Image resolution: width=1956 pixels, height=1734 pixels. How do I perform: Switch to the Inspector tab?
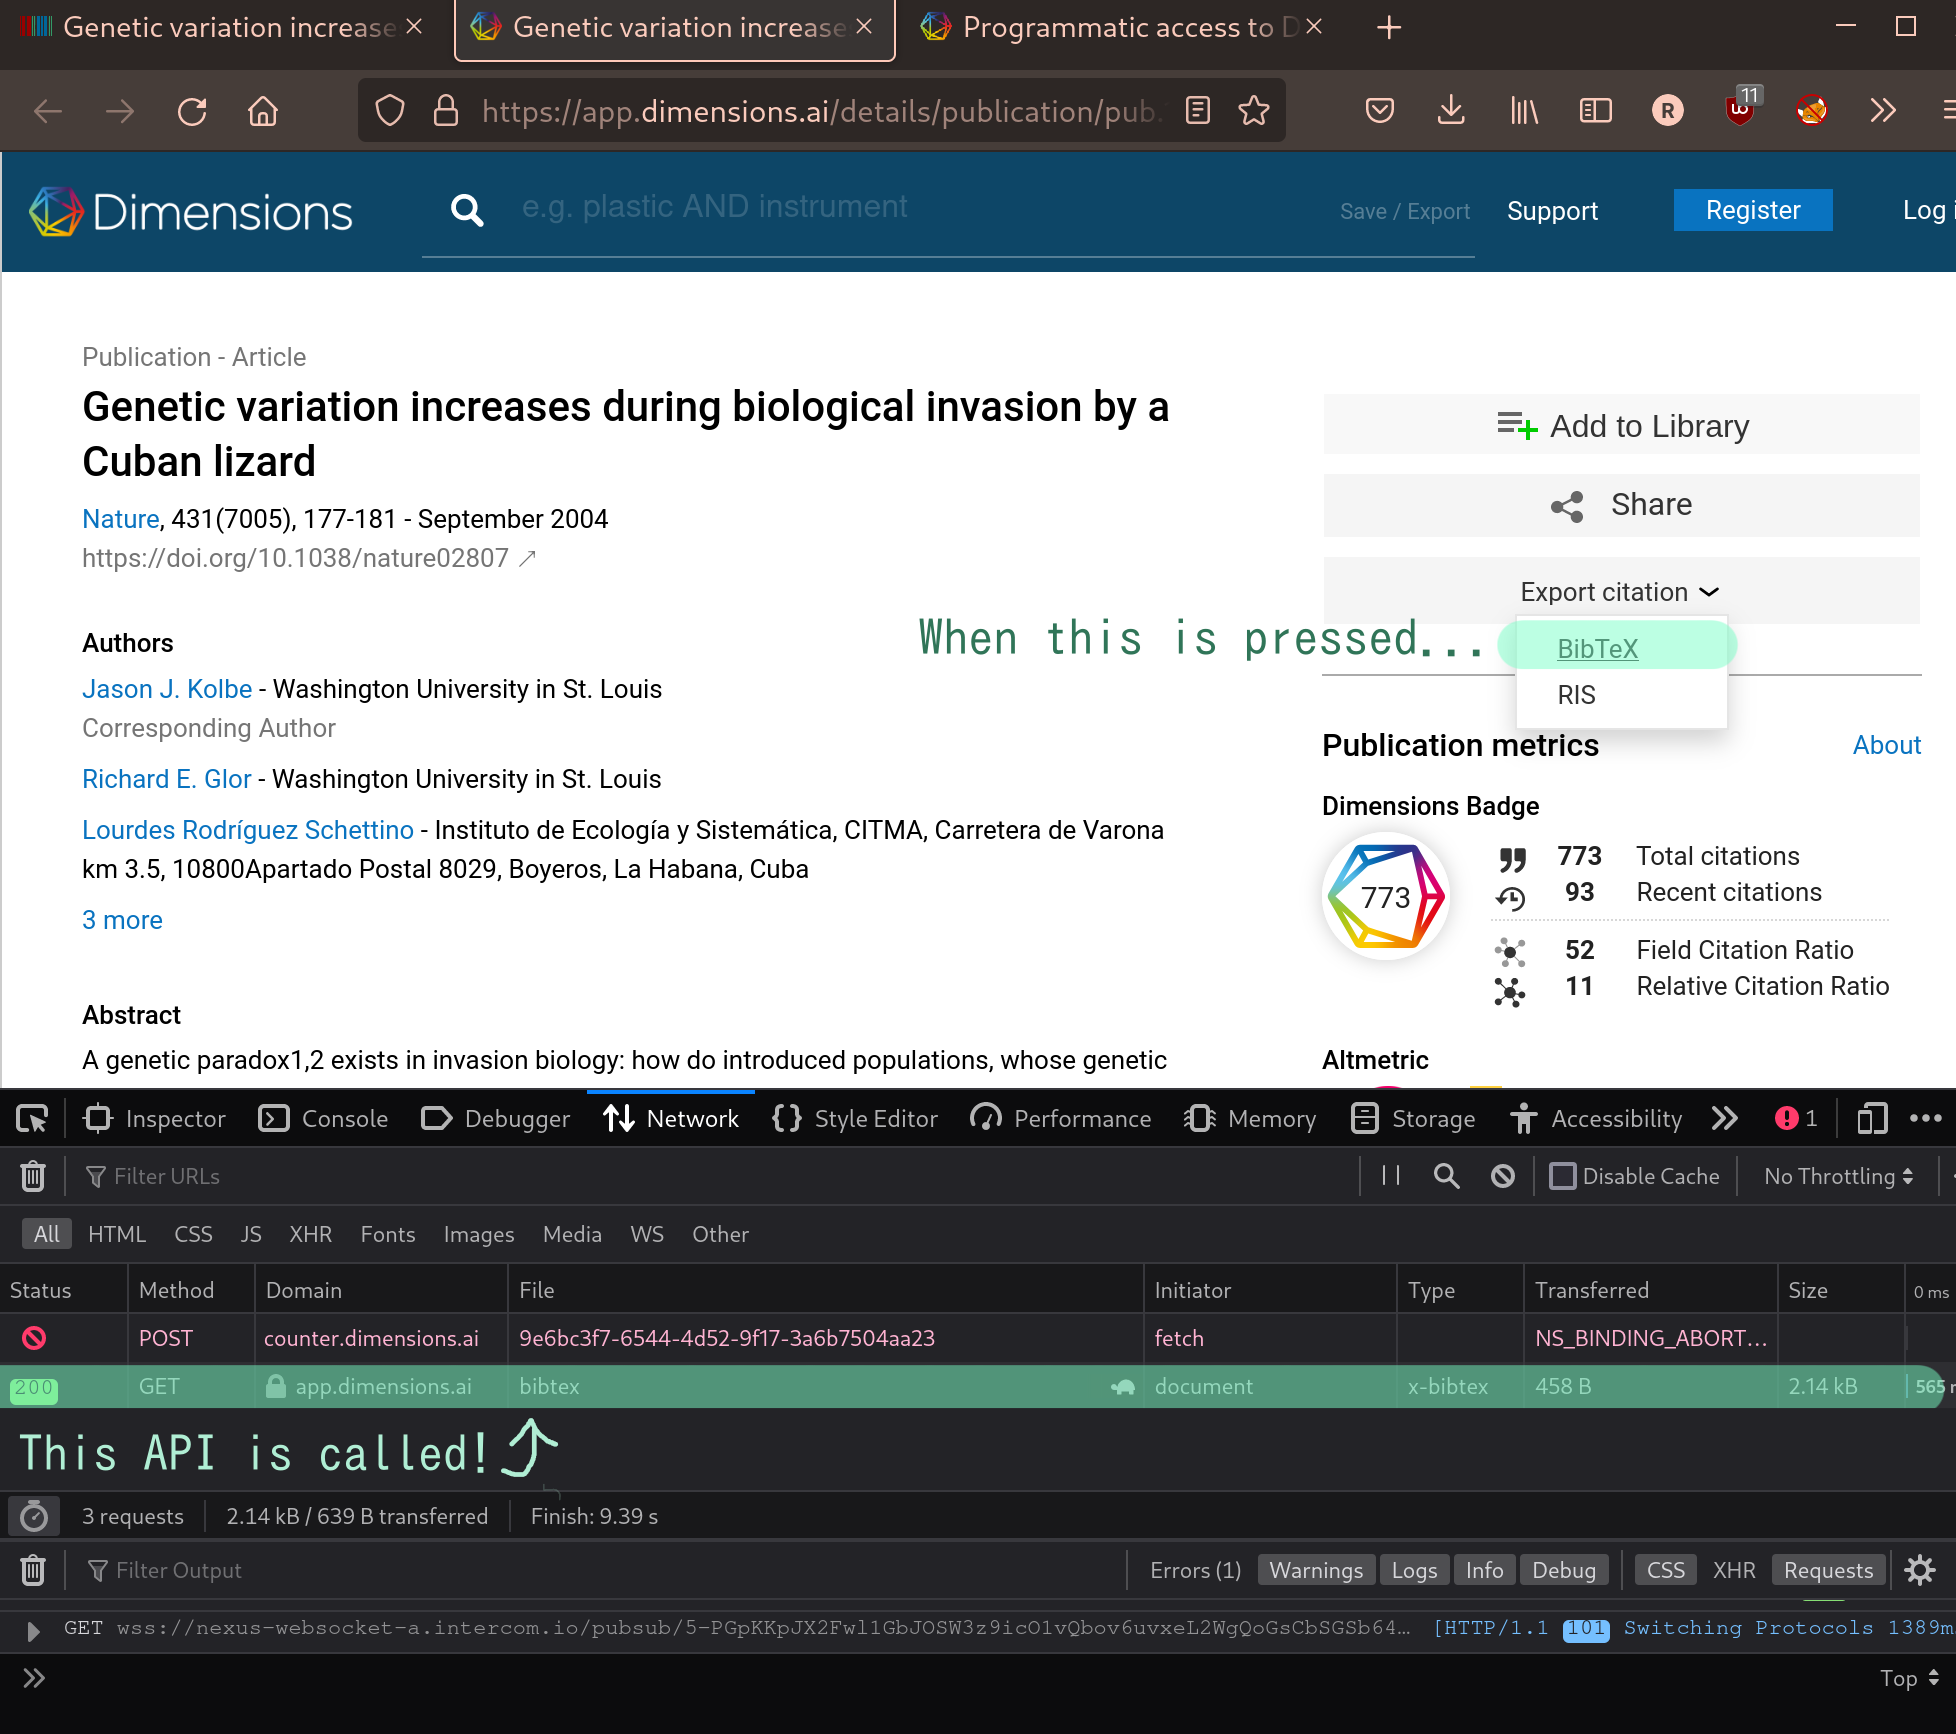(x=156, y=1119)
